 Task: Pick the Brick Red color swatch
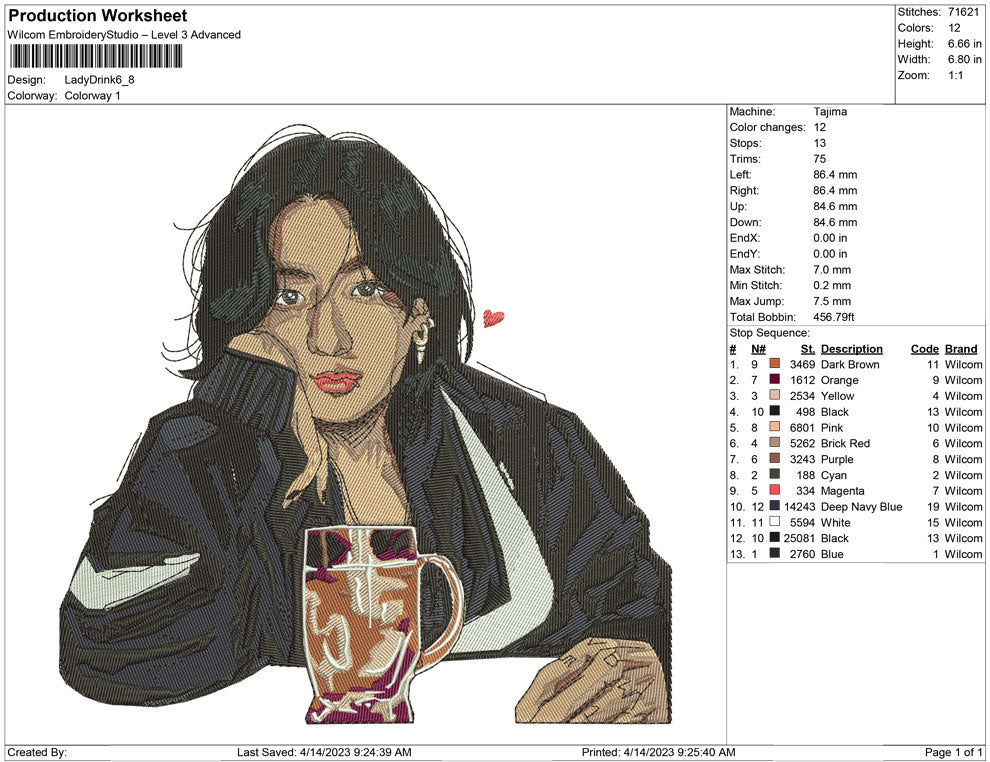(775, 443)
